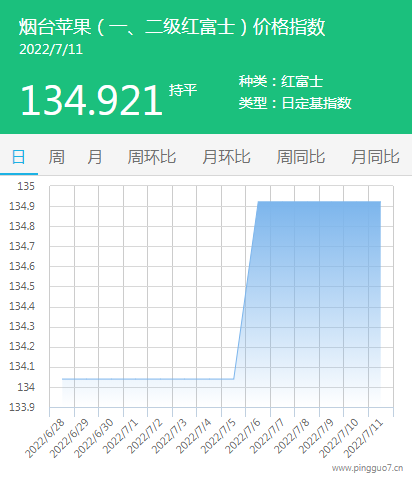Click the 2022/7/11 date under the title
412x477 pixels.
point(51,50)
